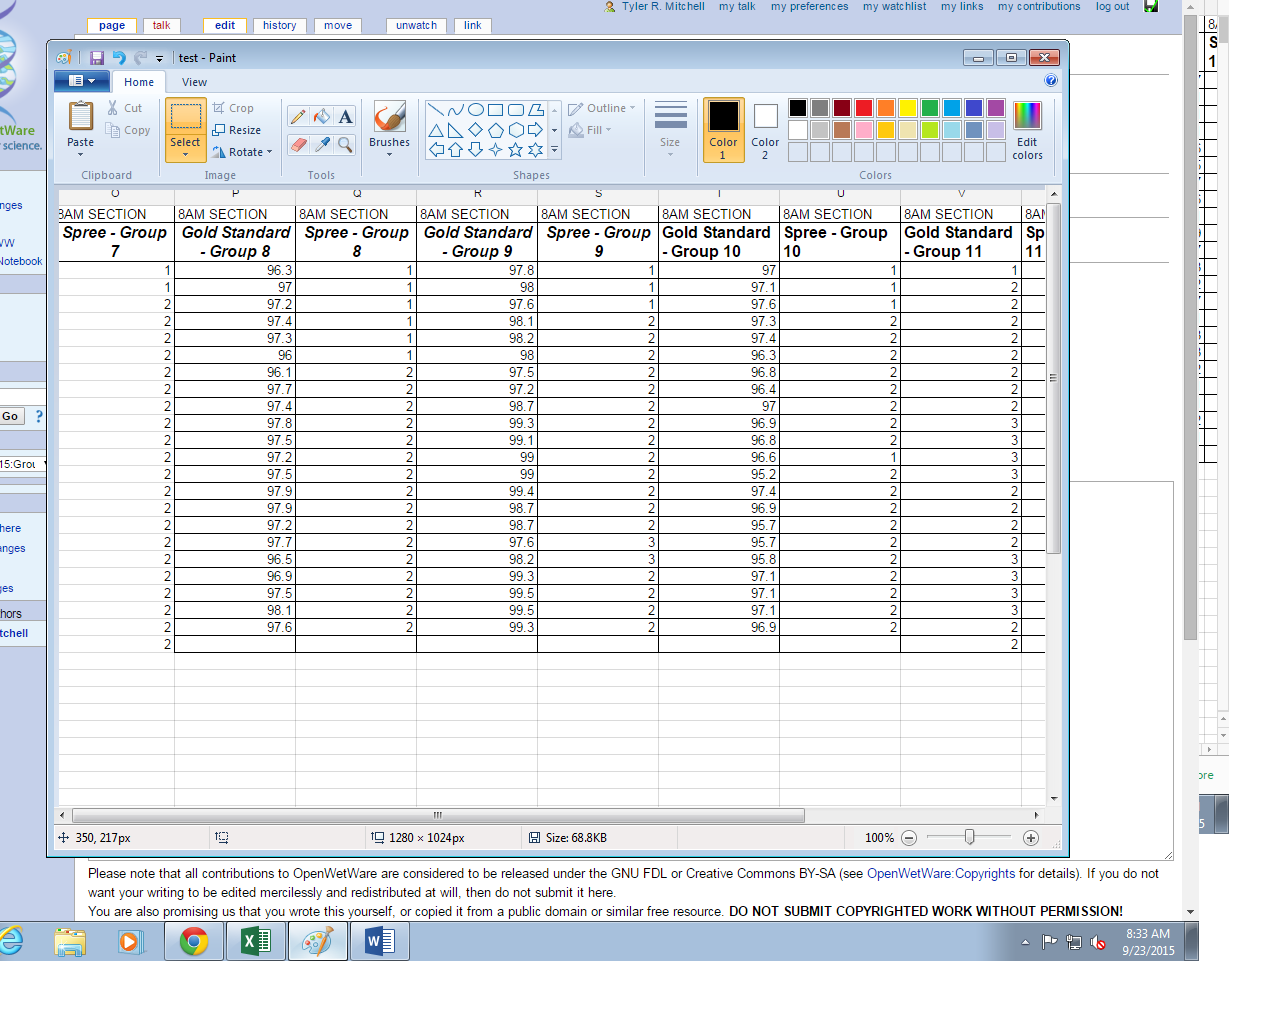Pick the red color swatch
Viewport: 1280px width, 1024px height.
[863, 108]
